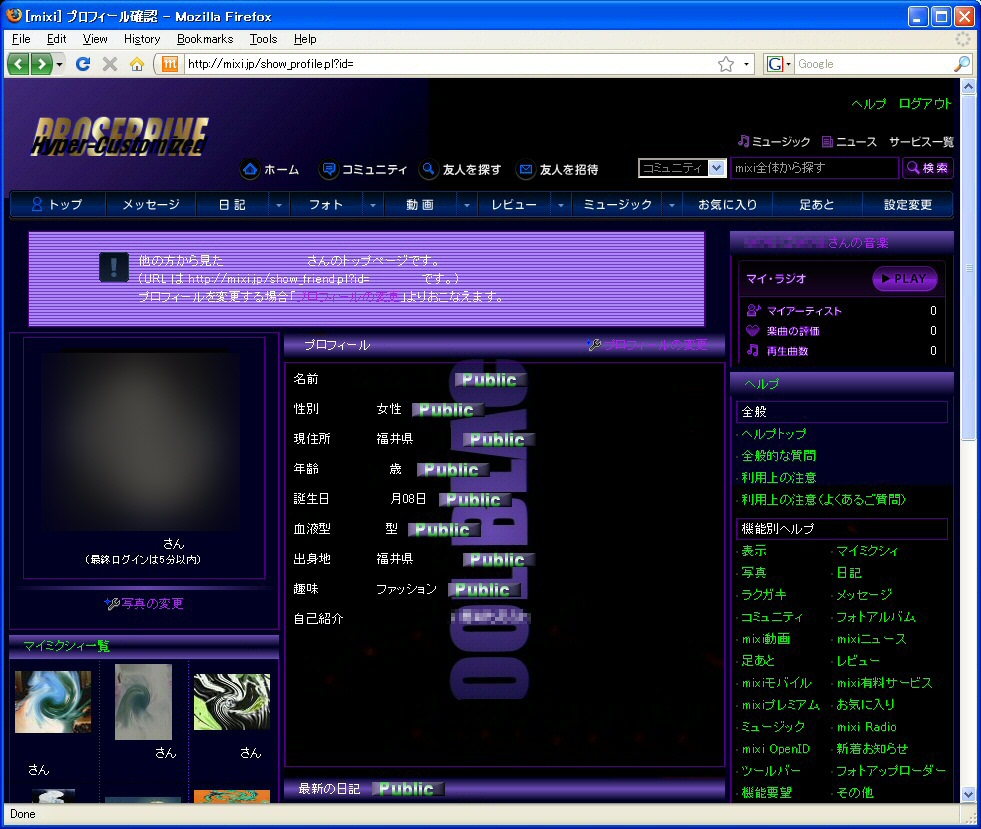The width and height of the screenshot is (981, 829).
Task: Click the mixi全体から探す search field
Action: pos(815,168)
